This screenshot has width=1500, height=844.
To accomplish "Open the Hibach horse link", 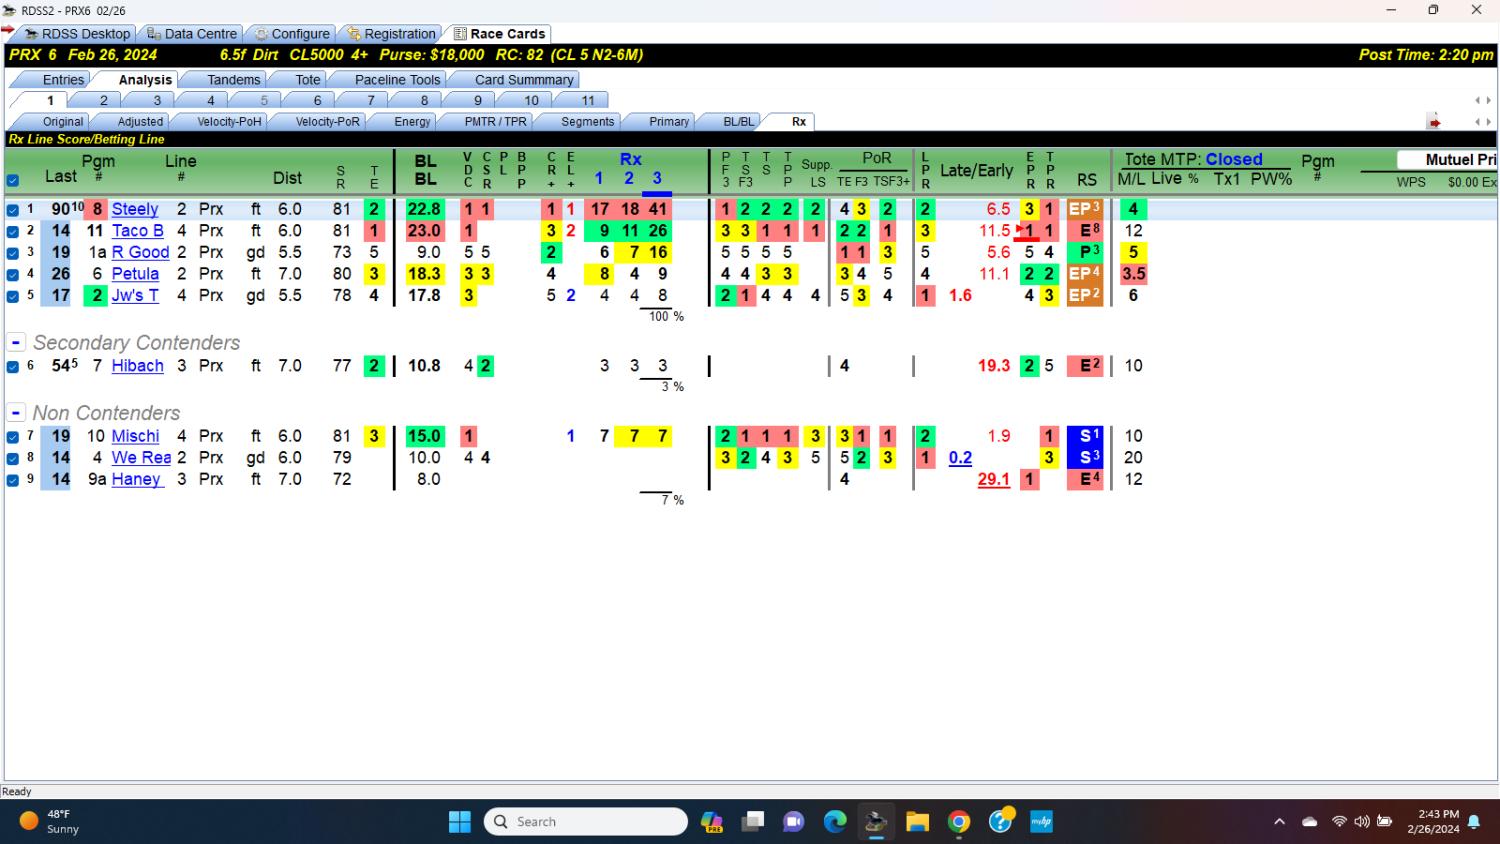I will pos(138,365).
